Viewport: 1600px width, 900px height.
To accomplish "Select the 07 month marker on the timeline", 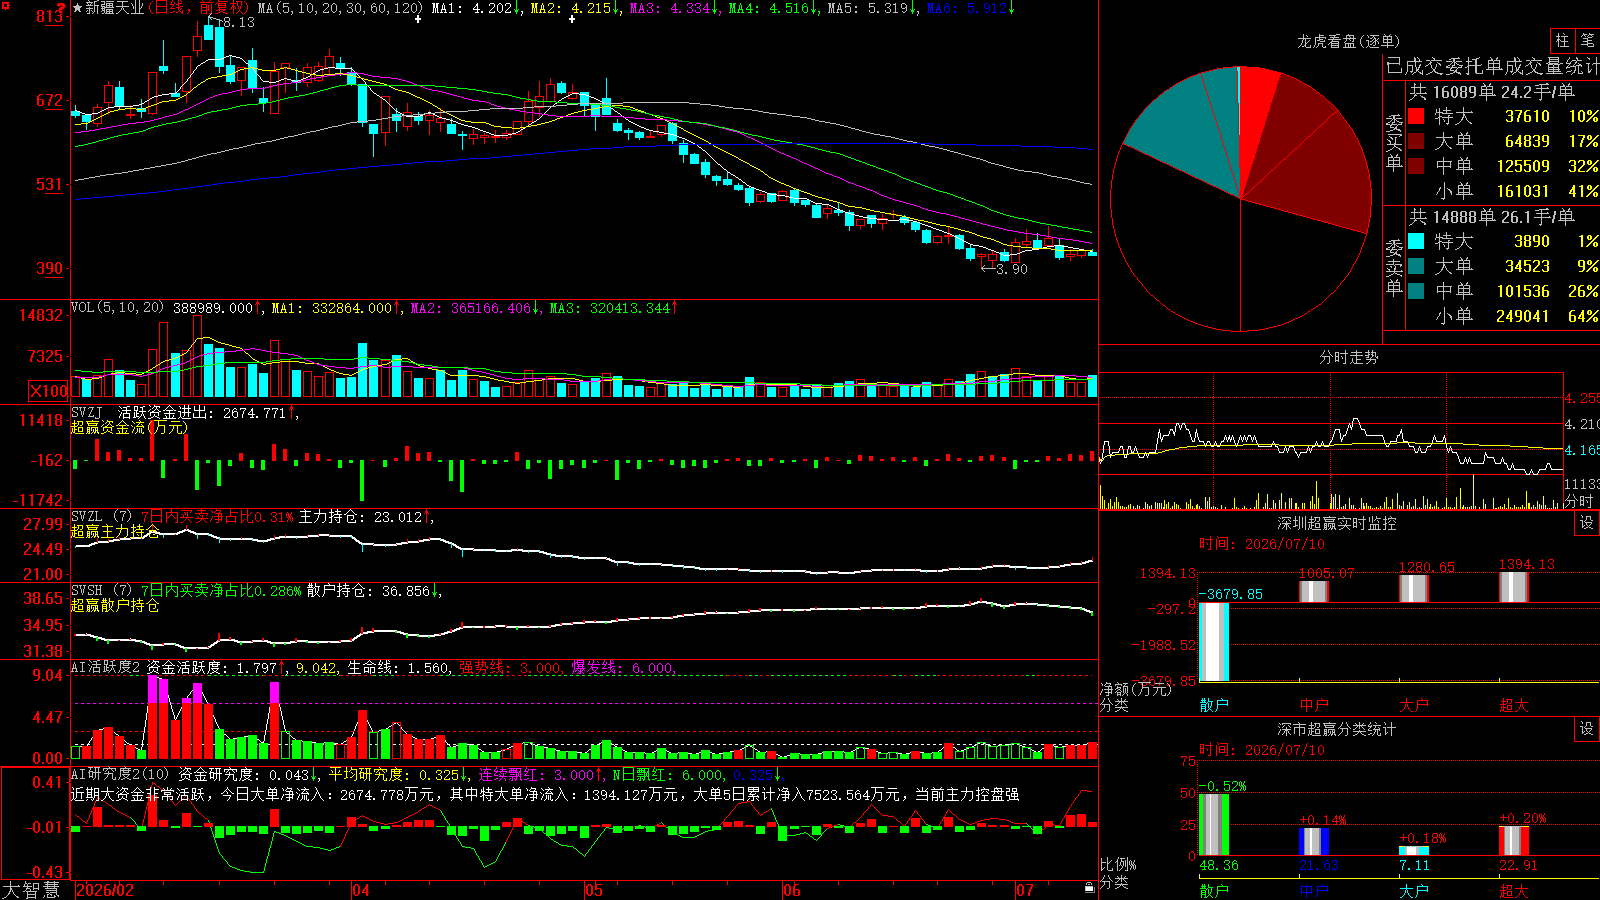I will (1025, 890).
